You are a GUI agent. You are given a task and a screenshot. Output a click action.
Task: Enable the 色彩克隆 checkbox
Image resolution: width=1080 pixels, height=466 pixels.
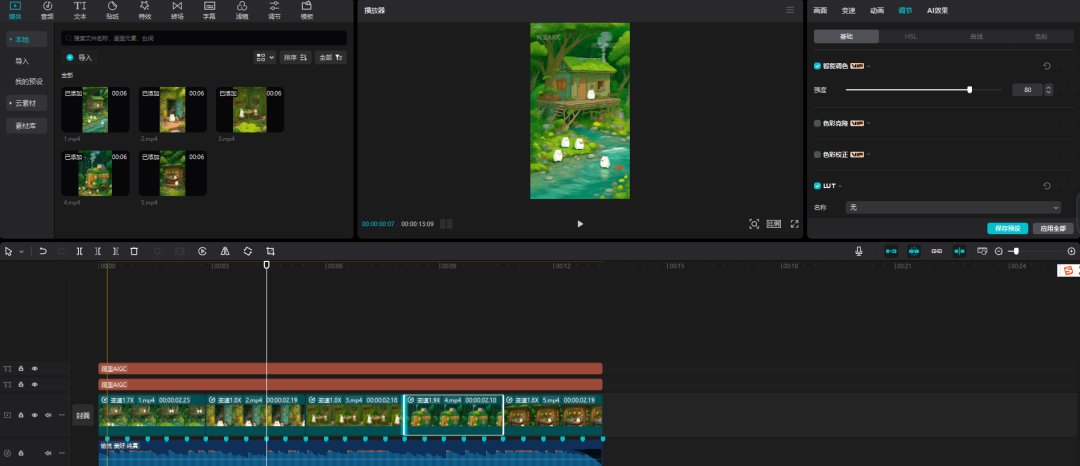click(x=818, y=123)
